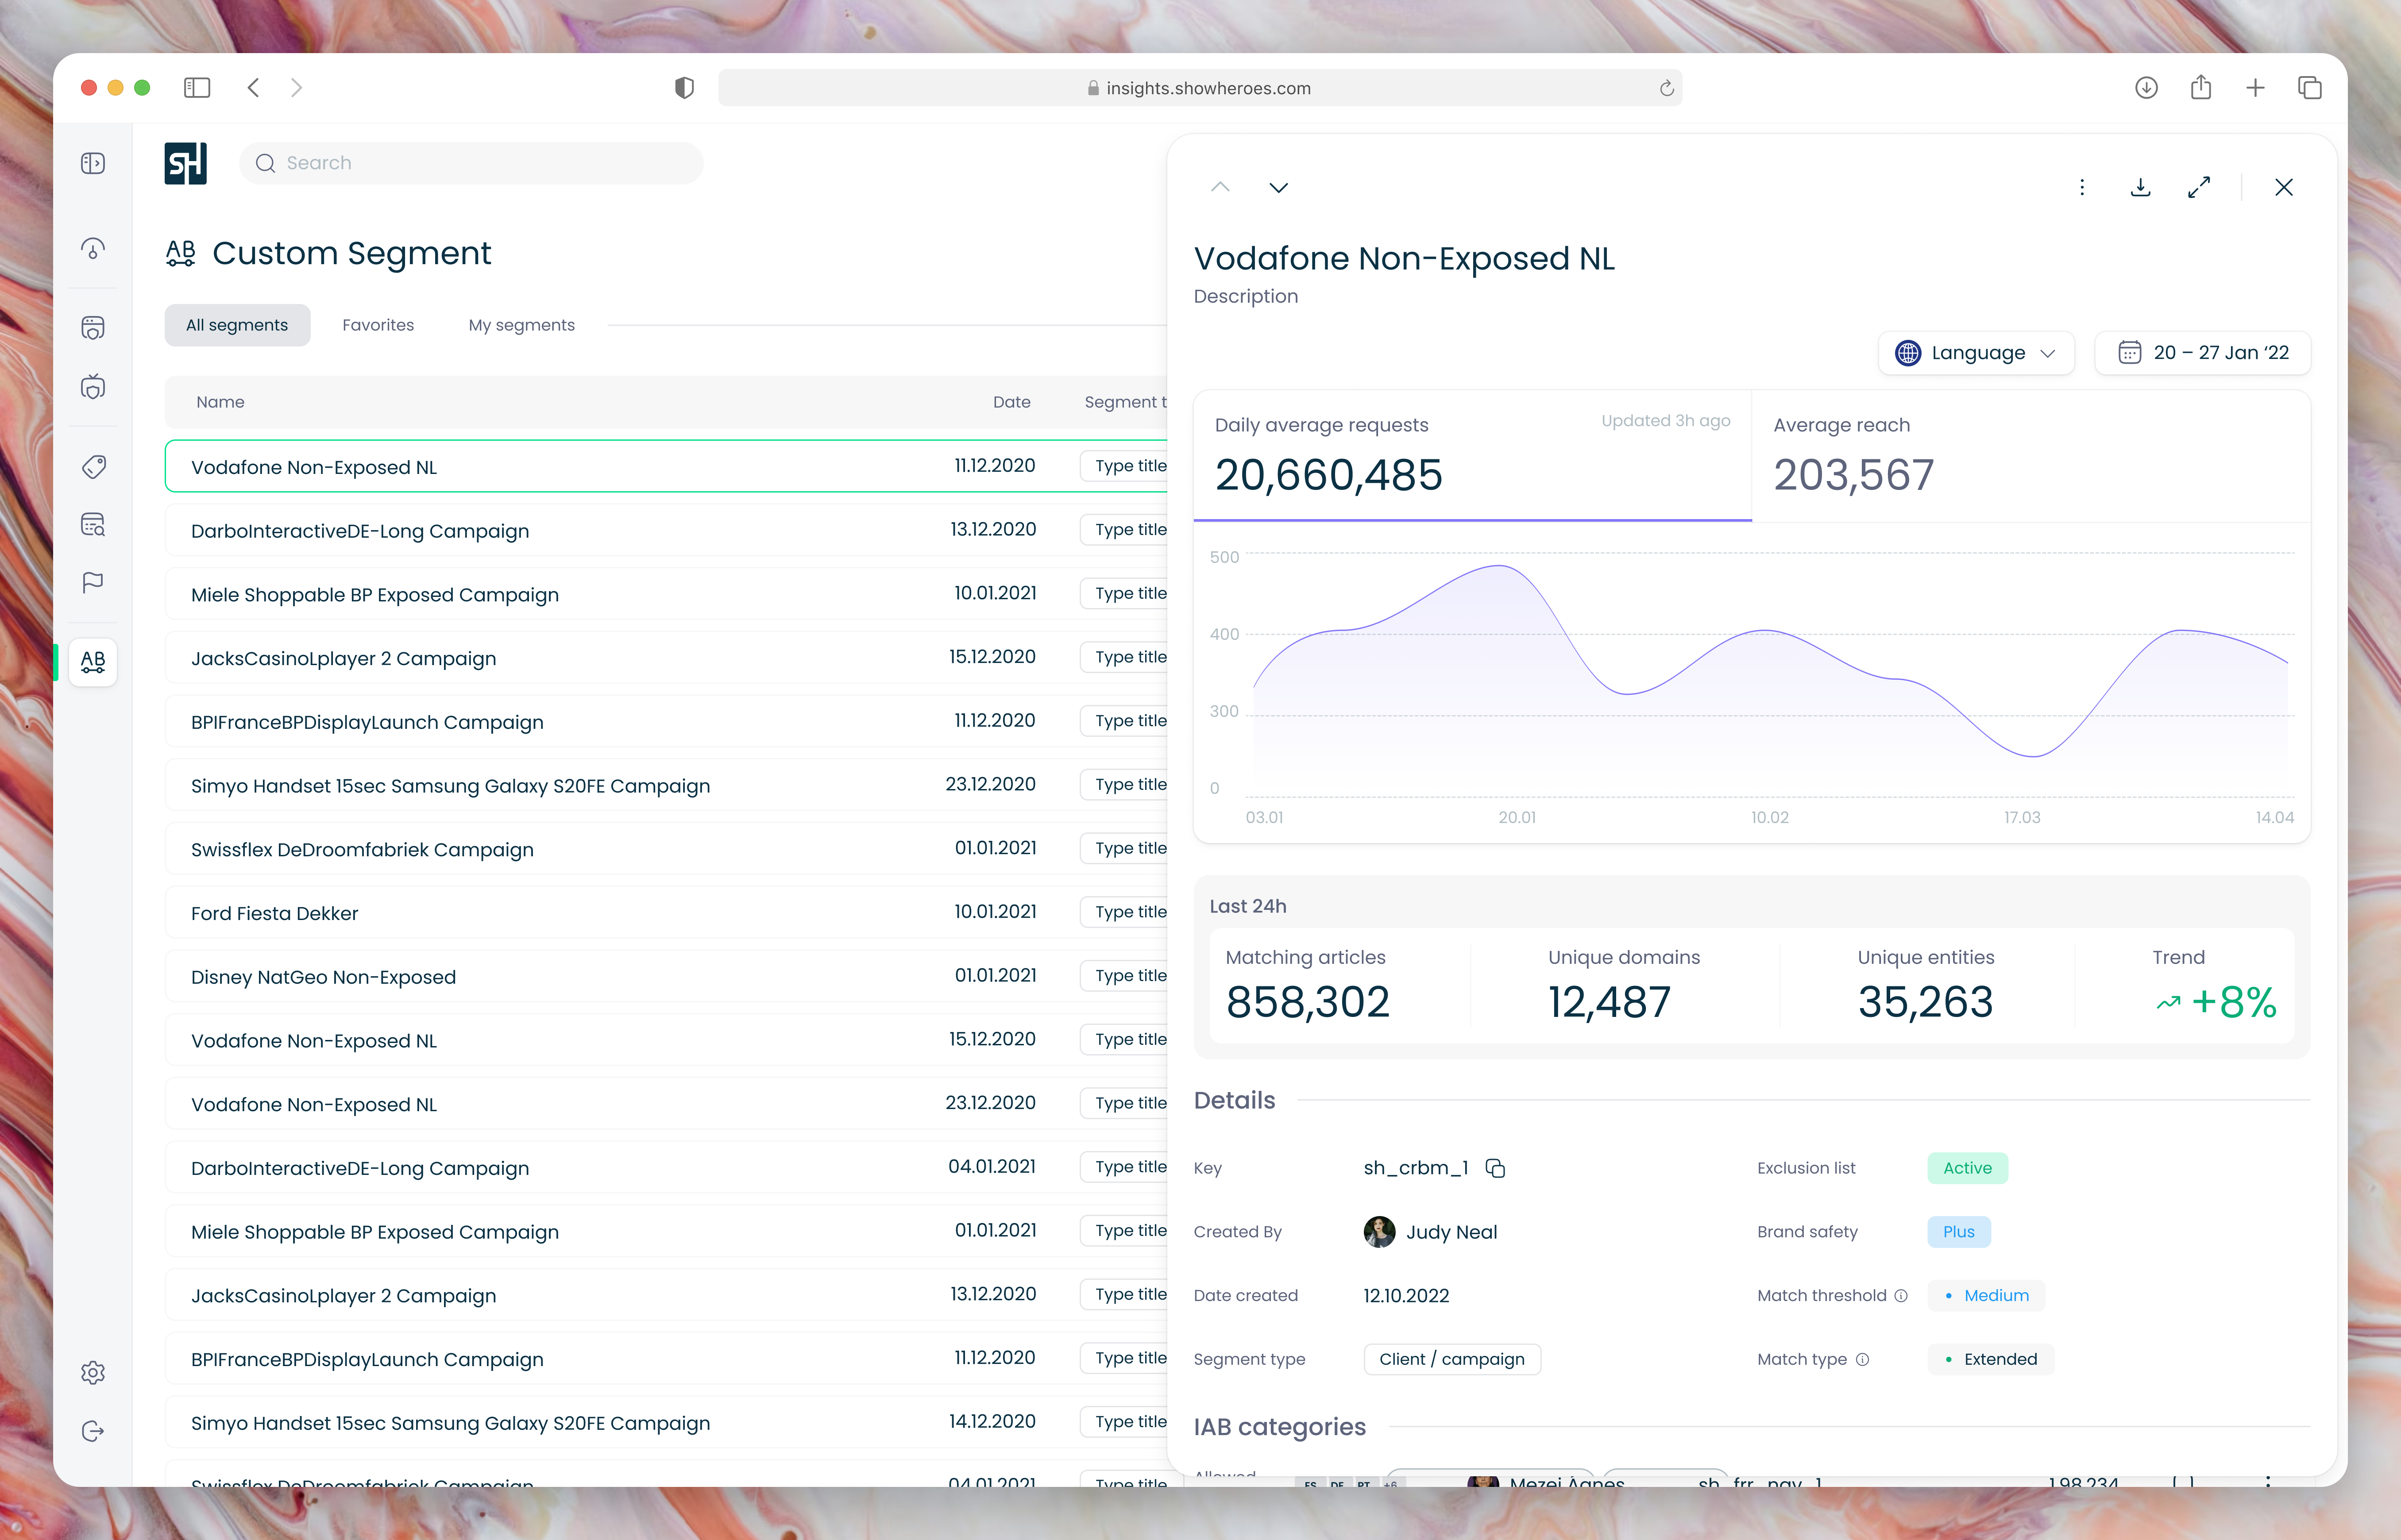2401x1540 pixels.
Task: Switch to Favorites tab
Action: pos(378,325)
